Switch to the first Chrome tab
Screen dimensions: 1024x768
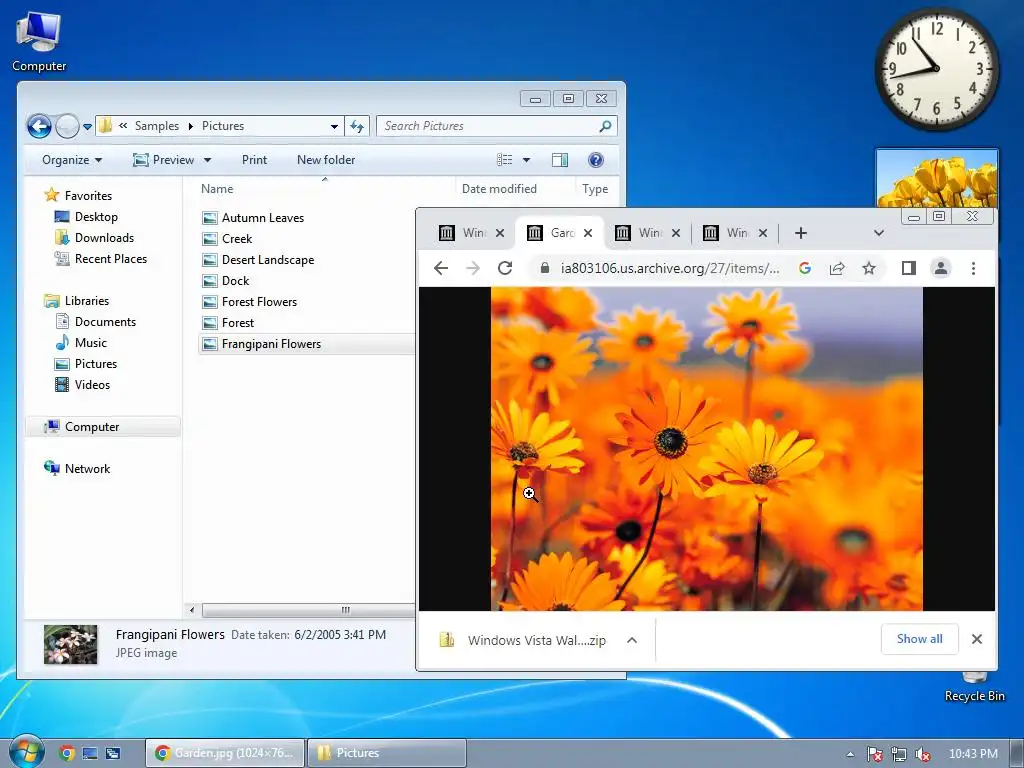(464, 233)
